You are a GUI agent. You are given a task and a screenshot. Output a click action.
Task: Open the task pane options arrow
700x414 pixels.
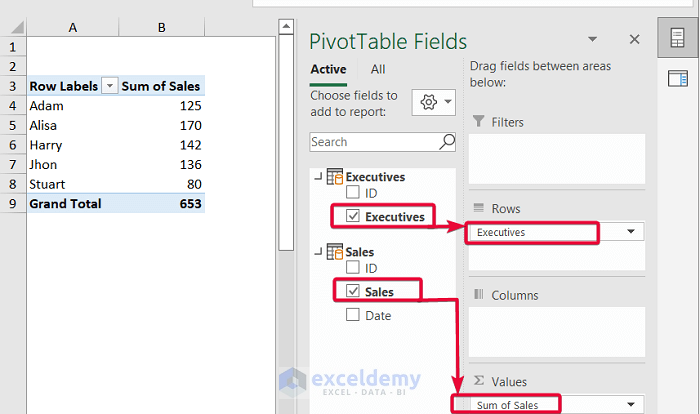pos(592,39)
